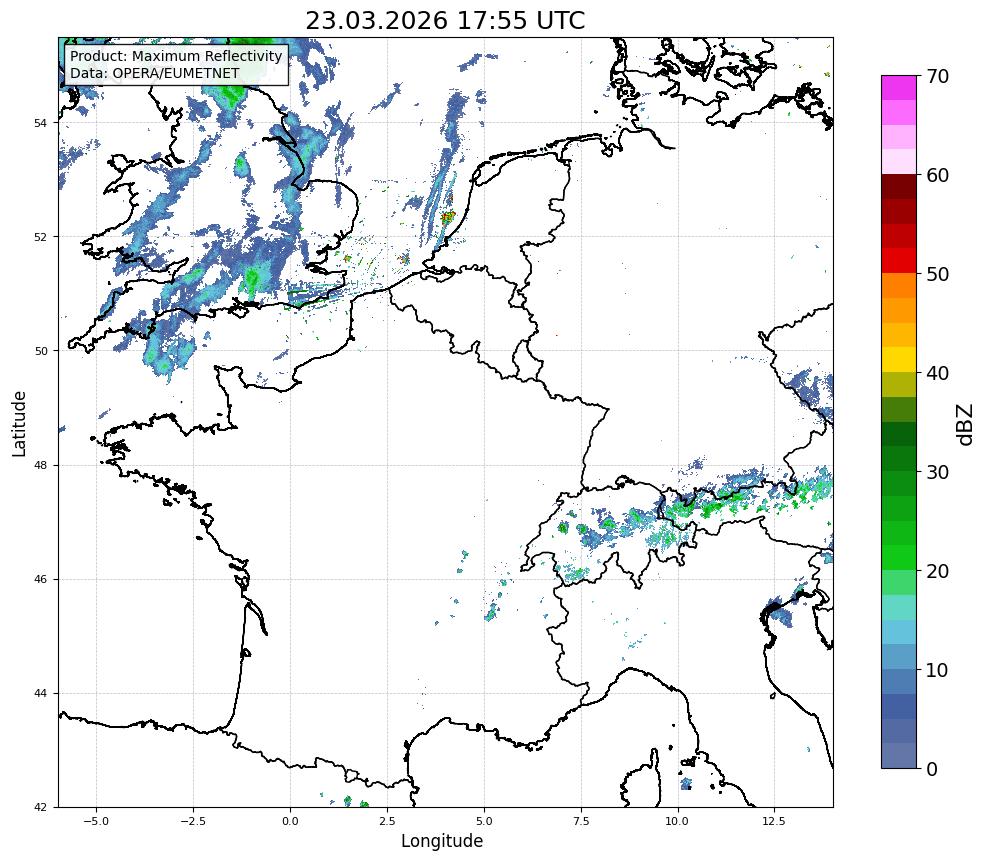Click the colorbar tick label 0
The height and width of the screenshot is (860, 985).
point(932,769)
